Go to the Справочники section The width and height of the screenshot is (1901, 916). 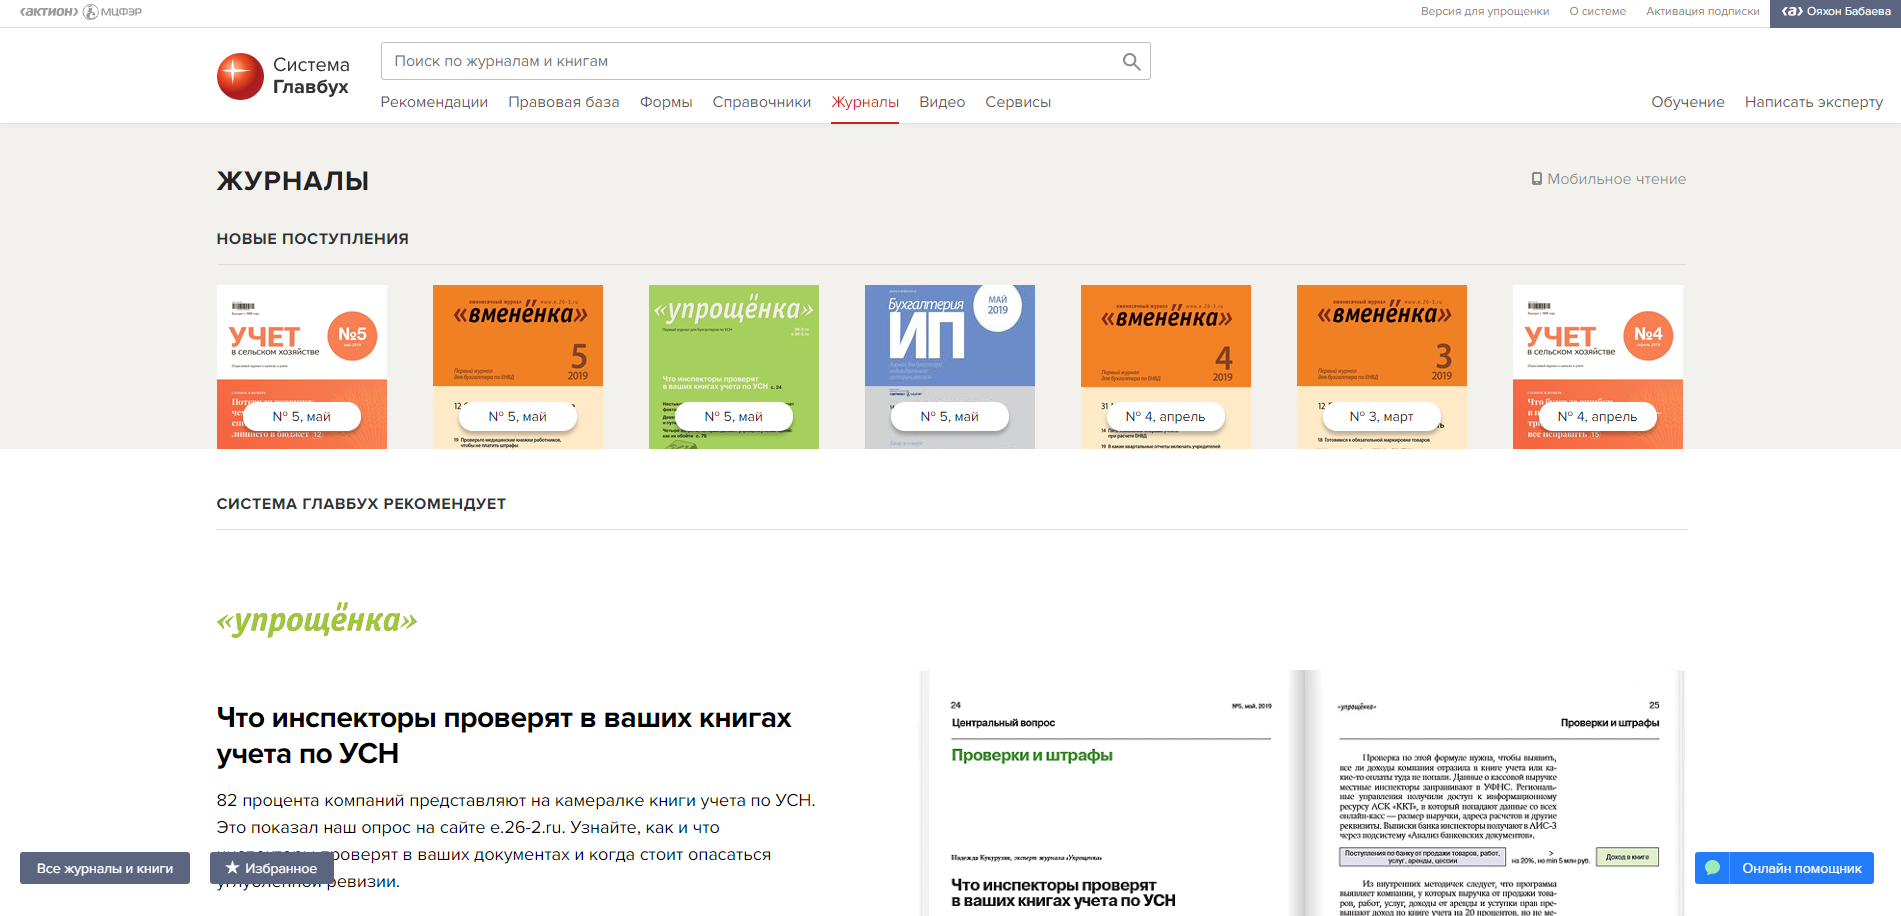pyautogui.click(x=761, y=102)
